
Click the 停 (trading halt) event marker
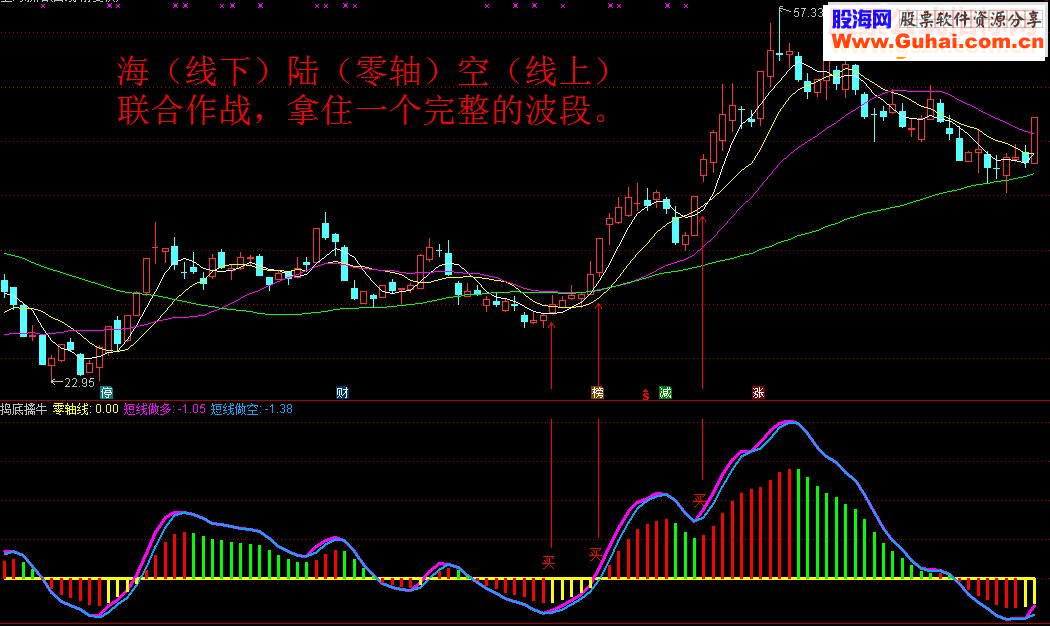tap(106, 393)
